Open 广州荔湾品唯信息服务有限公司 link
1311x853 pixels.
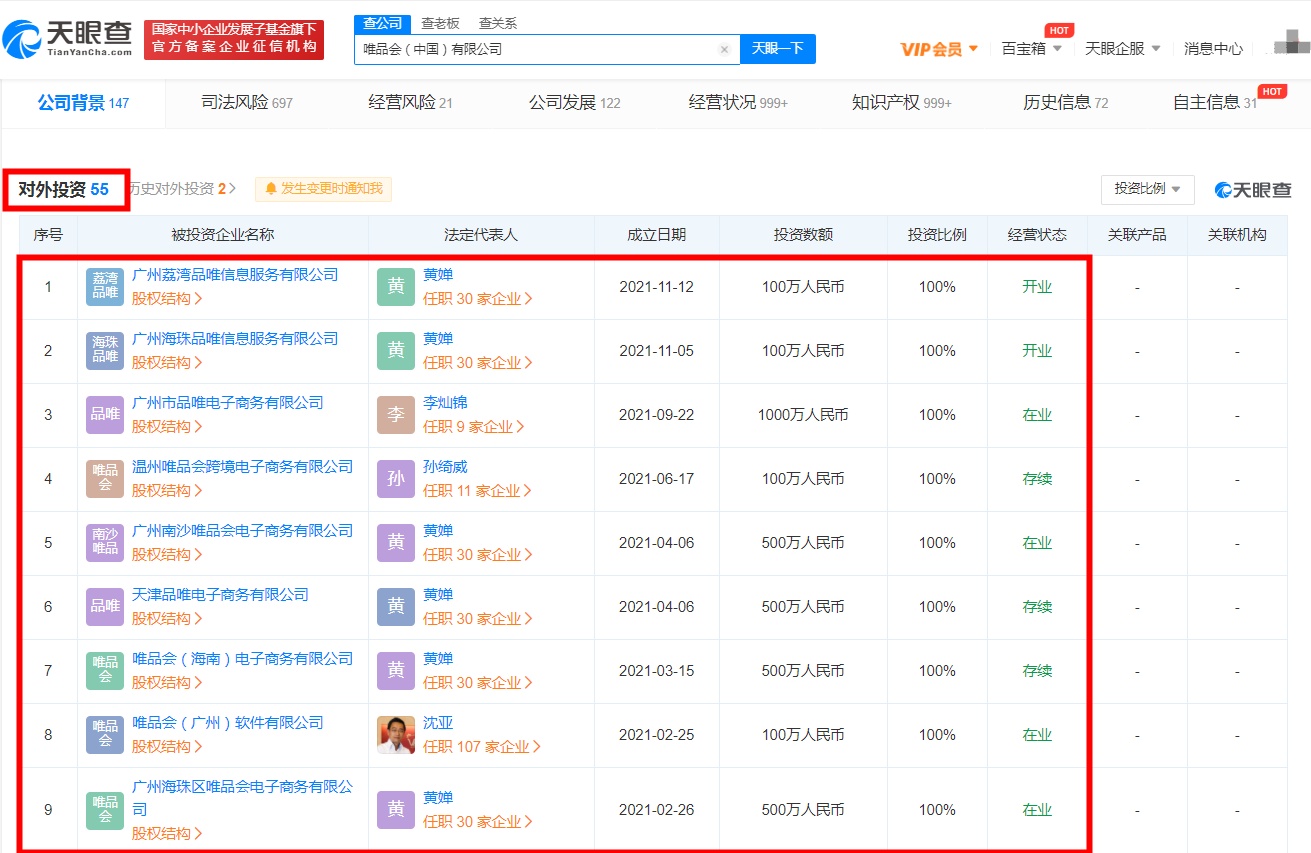point(235,275)
